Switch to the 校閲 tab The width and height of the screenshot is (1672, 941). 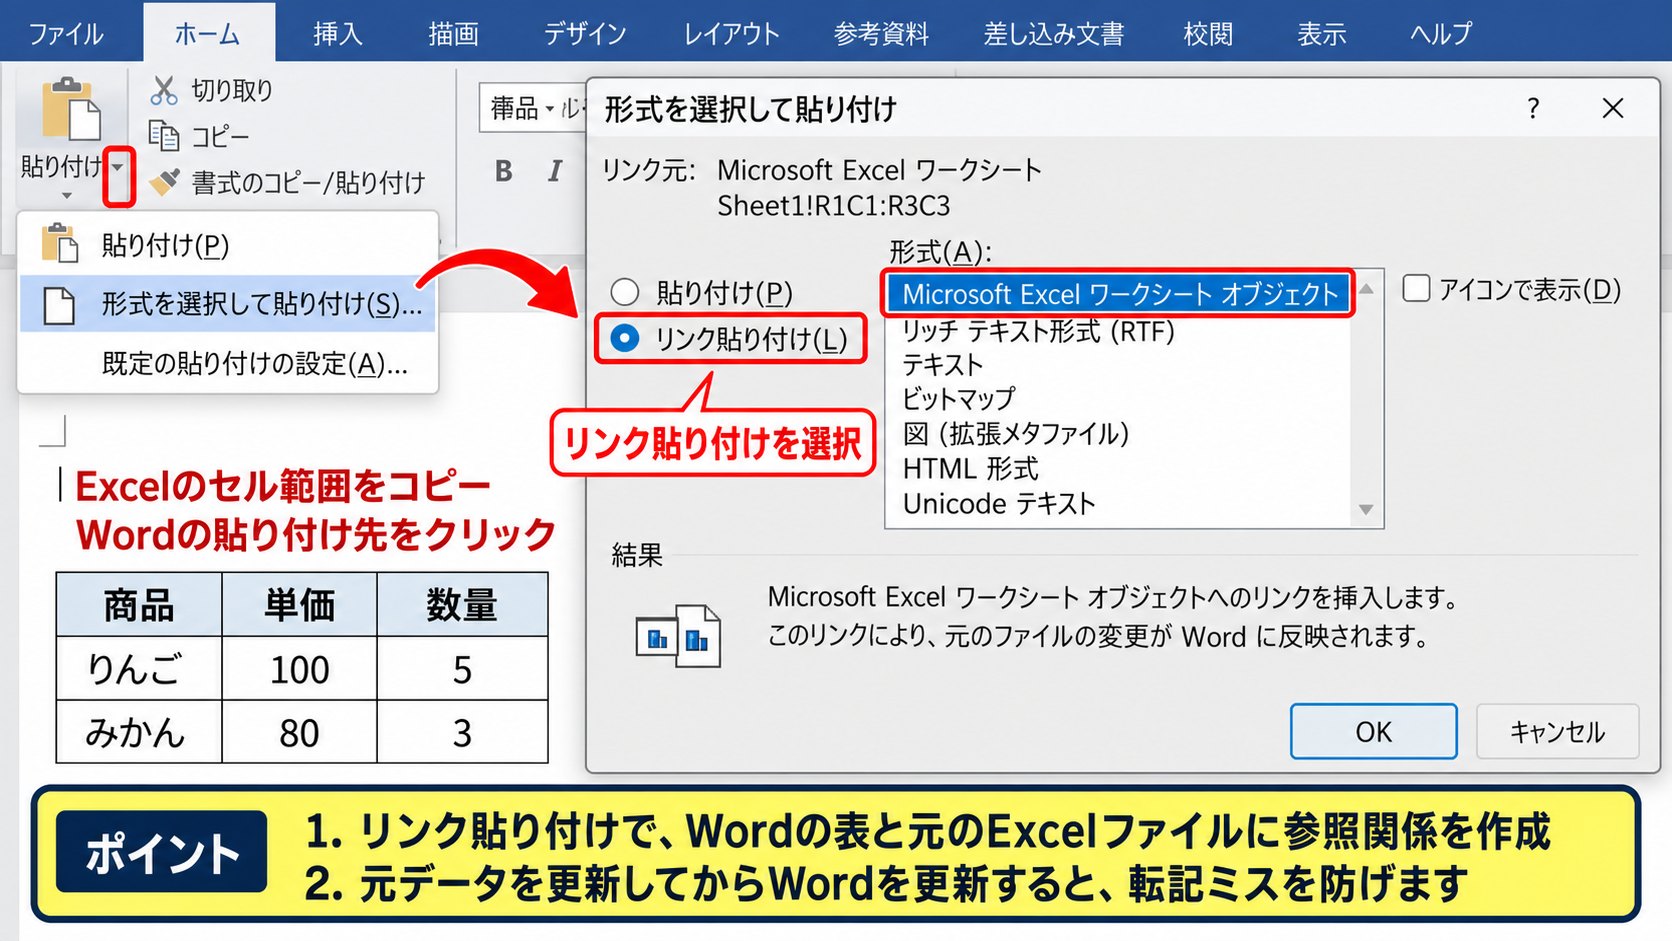click(1208, 33)
